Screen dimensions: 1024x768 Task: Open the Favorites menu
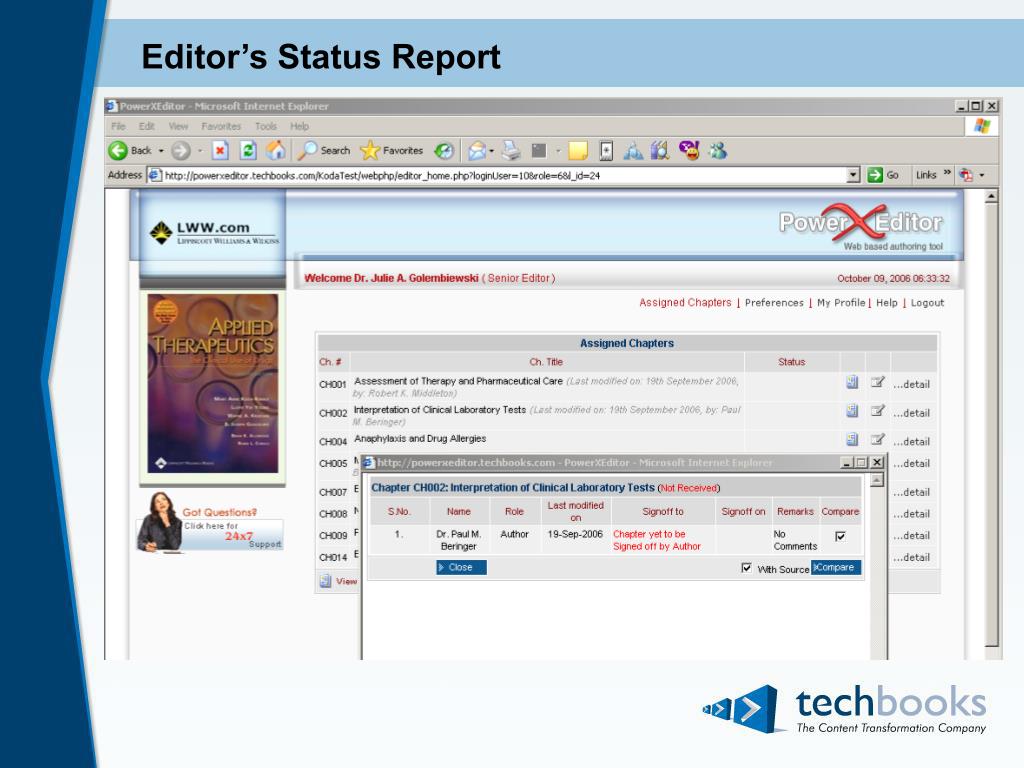pyautogui.click(x=221, y=126)
